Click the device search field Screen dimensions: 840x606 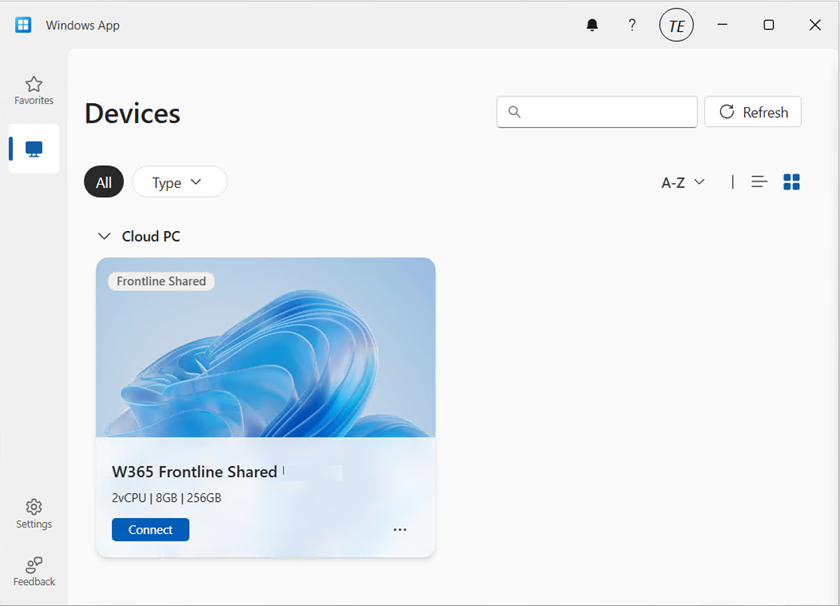click(x=597, y=112)
